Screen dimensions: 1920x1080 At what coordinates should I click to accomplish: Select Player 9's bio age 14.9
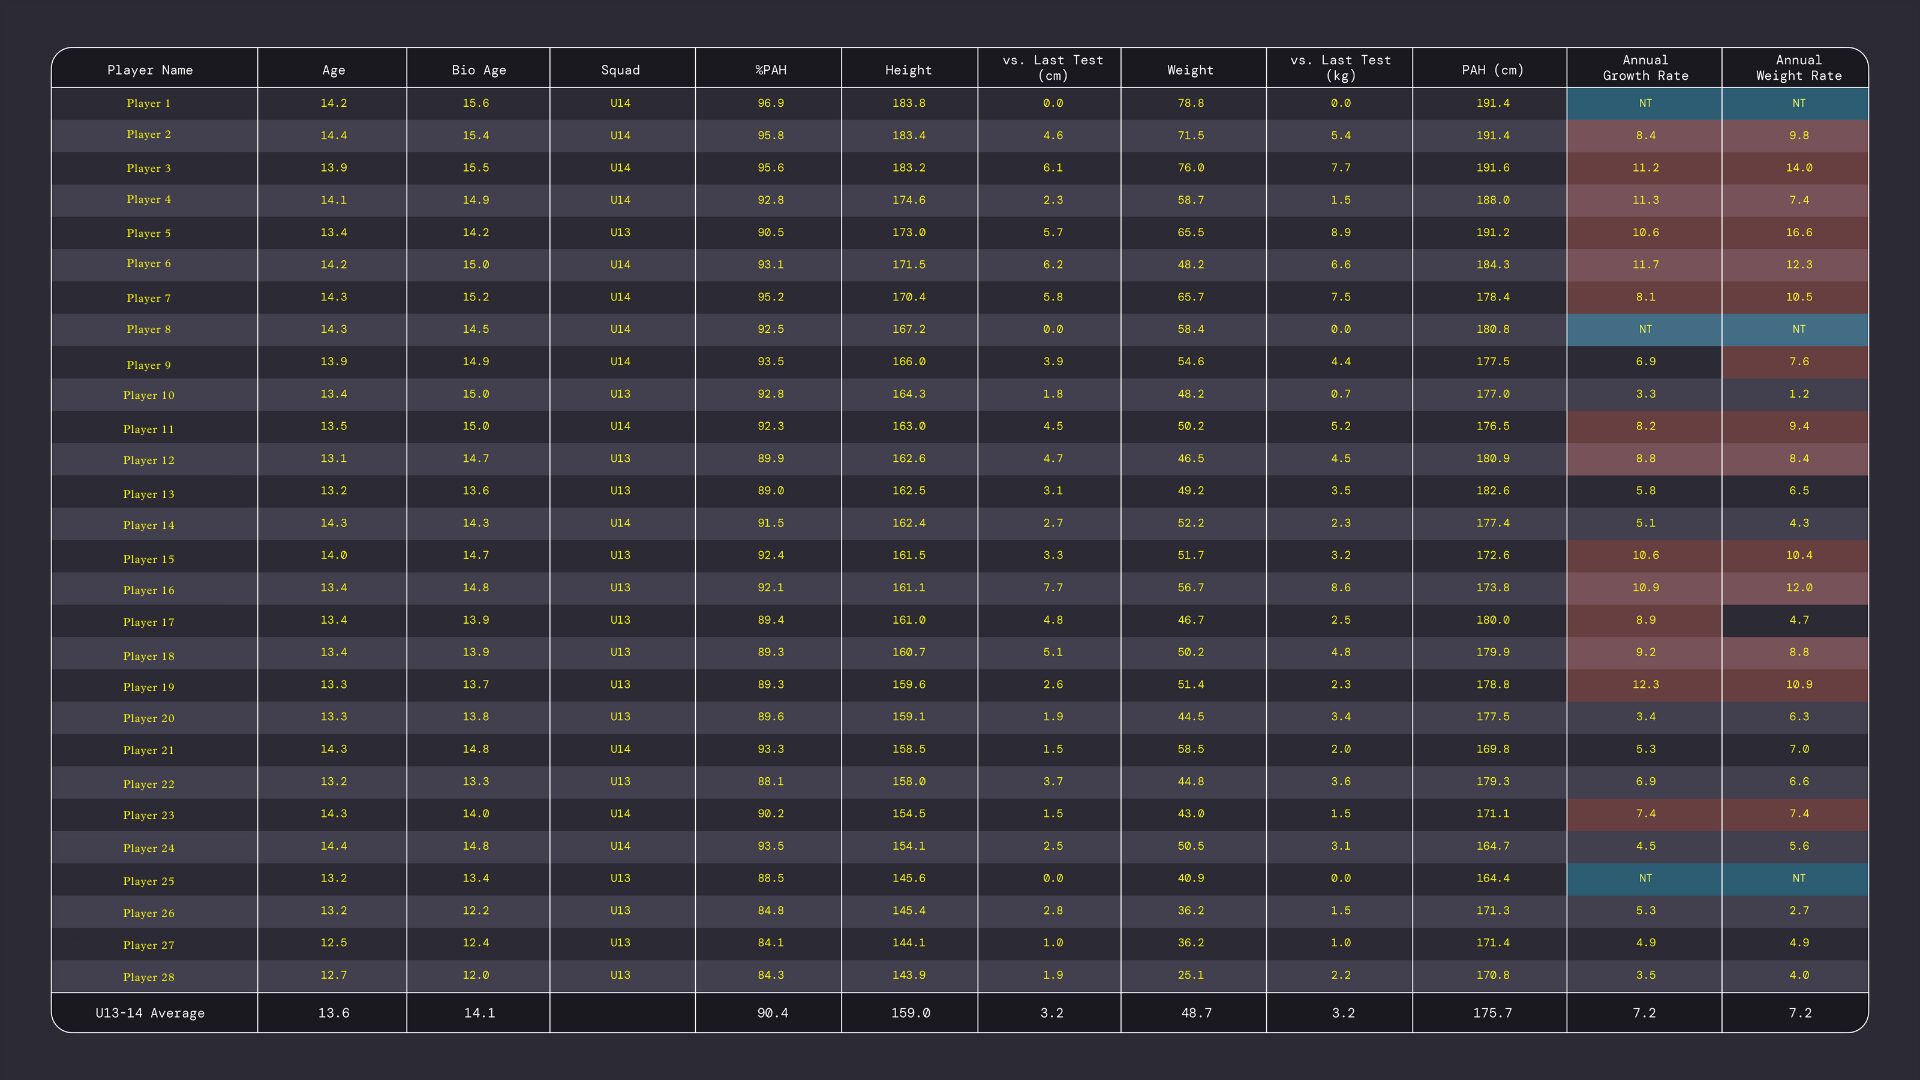476,362
